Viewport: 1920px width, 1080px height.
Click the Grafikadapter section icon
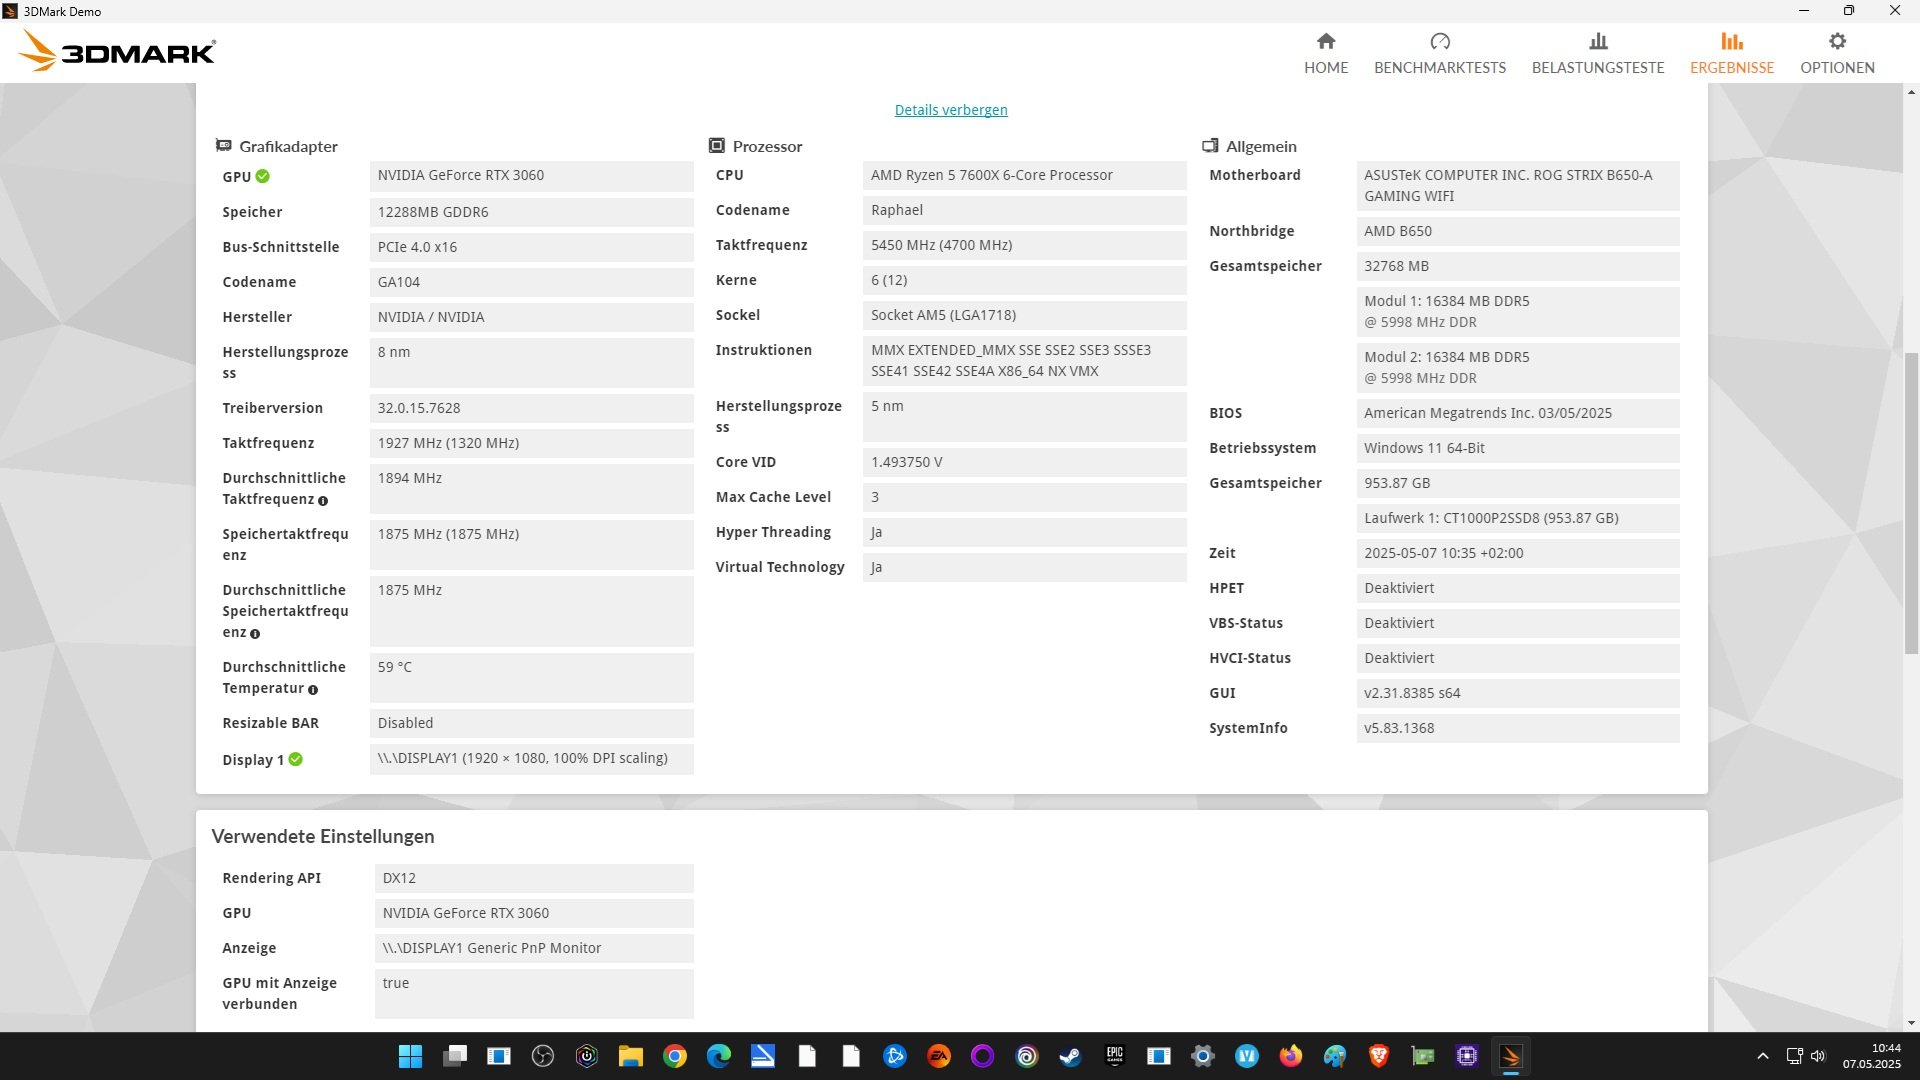pos(224,146)
